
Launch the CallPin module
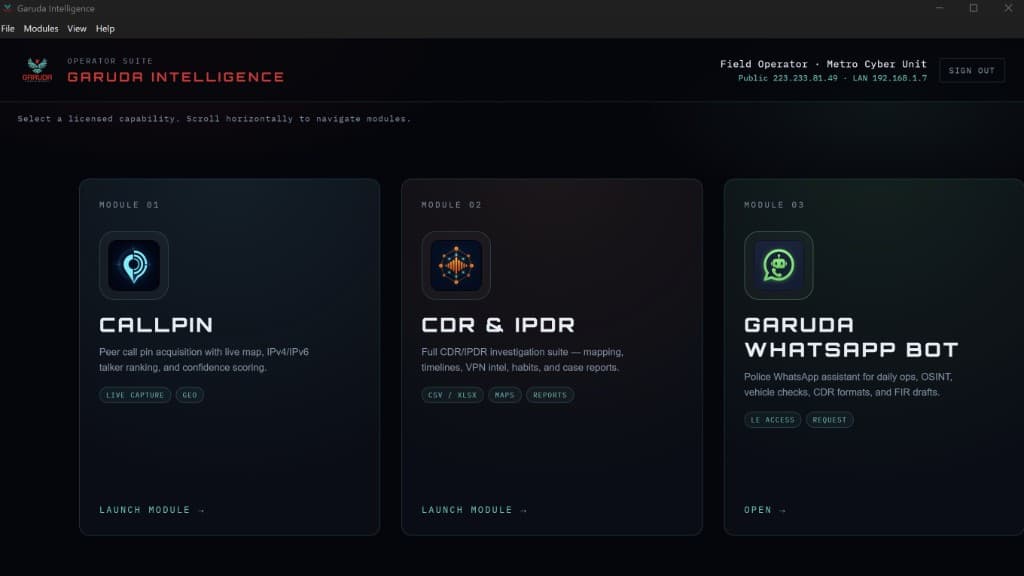(152, 510)
